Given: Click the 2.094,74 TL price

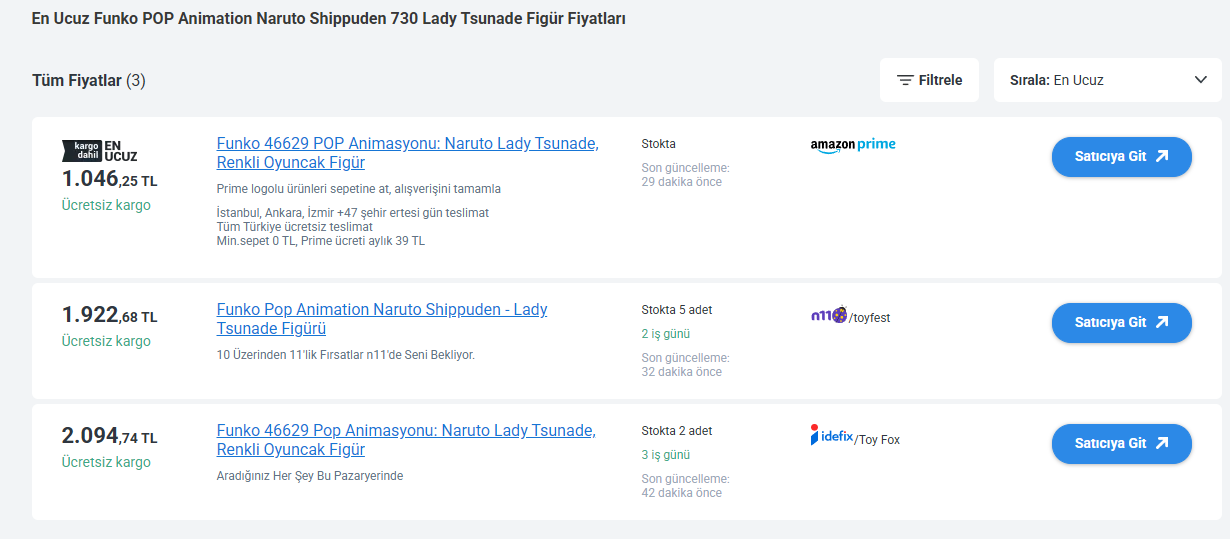Looking at the screenshot, I should coord(109,436).
